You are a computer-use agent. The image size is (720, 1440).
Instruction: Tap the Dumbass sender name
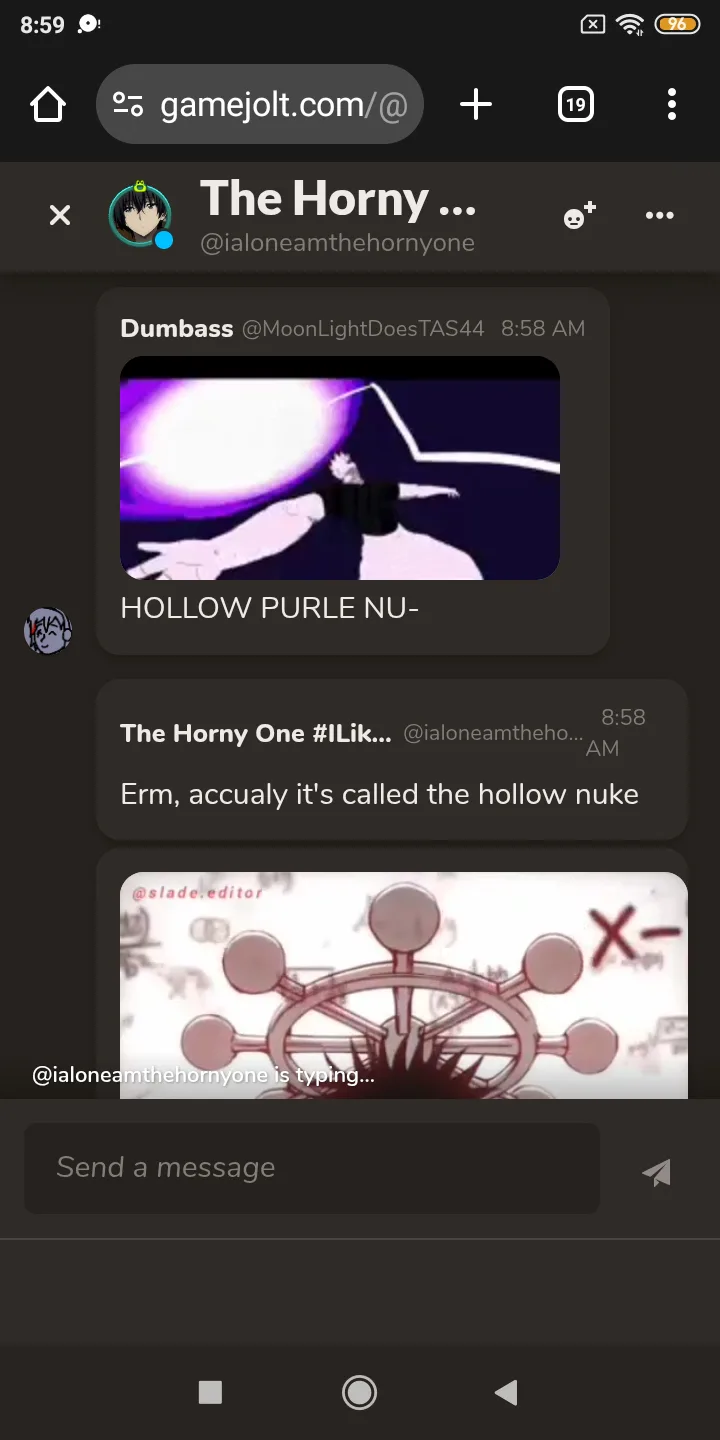[x=177, y=328]
